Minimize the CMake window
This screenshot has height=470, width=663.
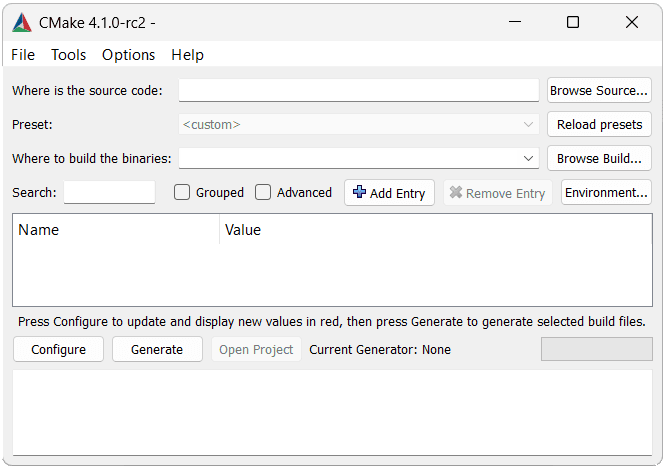(515, 22)
